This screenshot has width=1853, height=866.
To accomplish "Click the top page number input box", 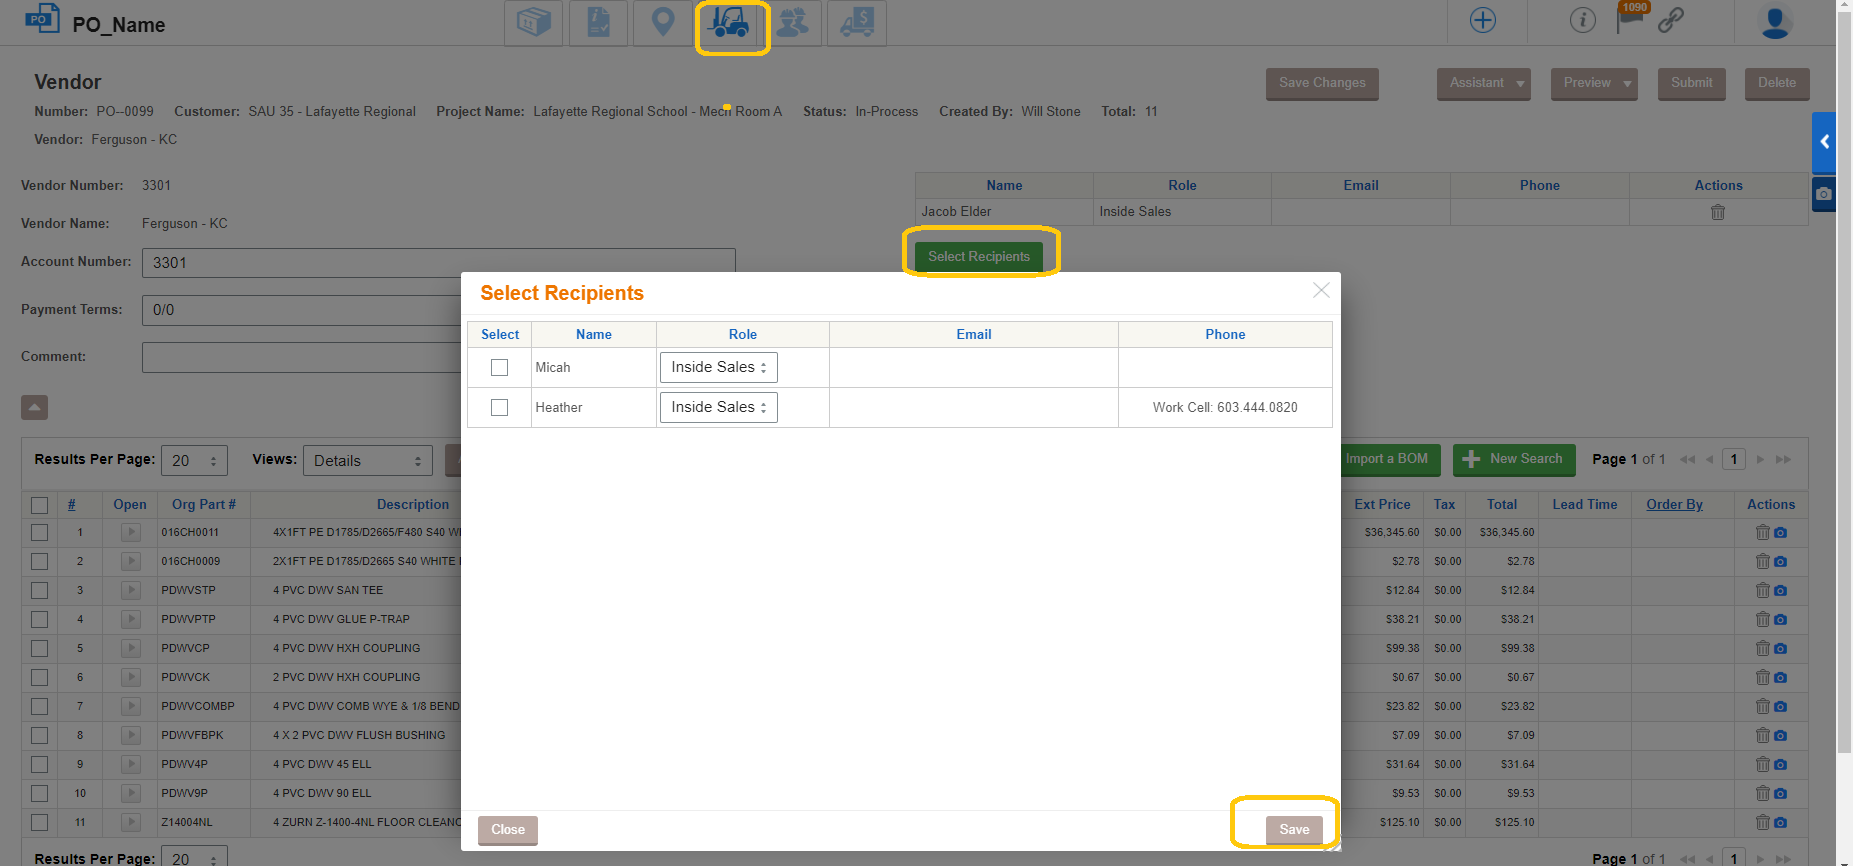I will pyautogui.click(x=1734, y=460).
